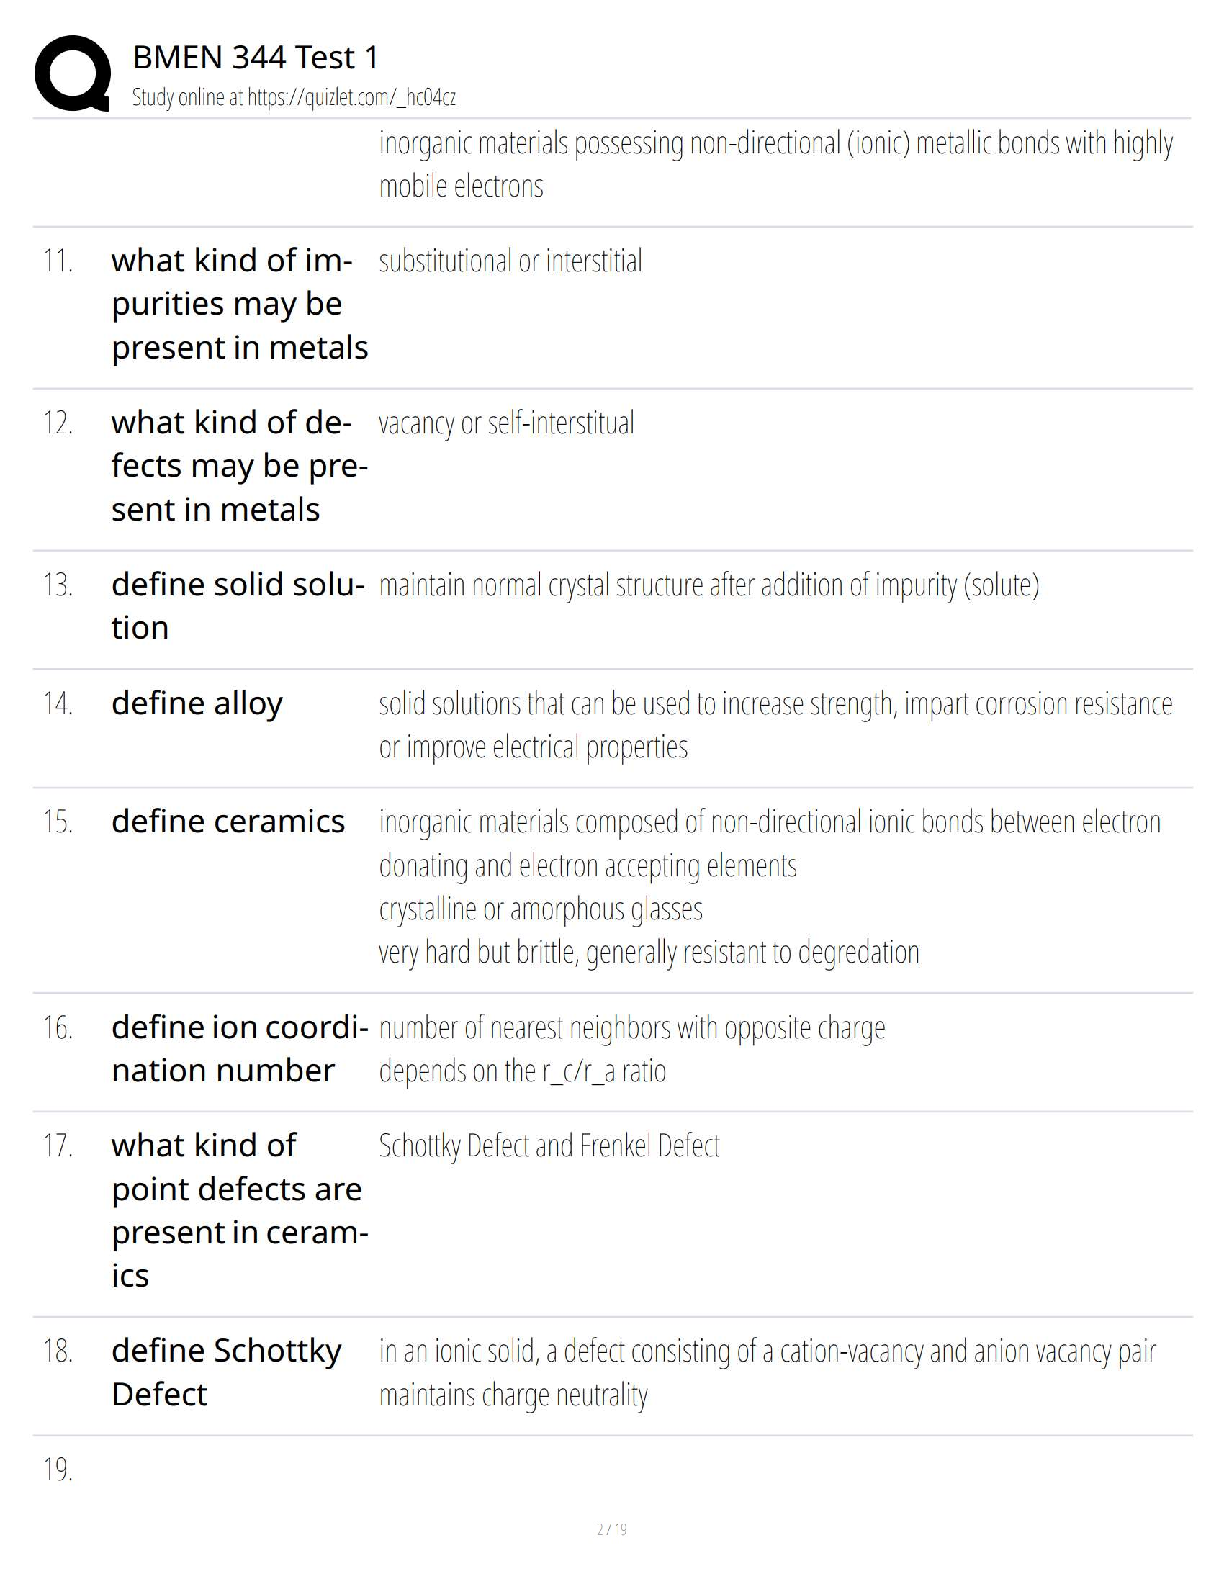Click item number 19
The height and width of the screenshot is (1584, 1224).
(57, 1470)
